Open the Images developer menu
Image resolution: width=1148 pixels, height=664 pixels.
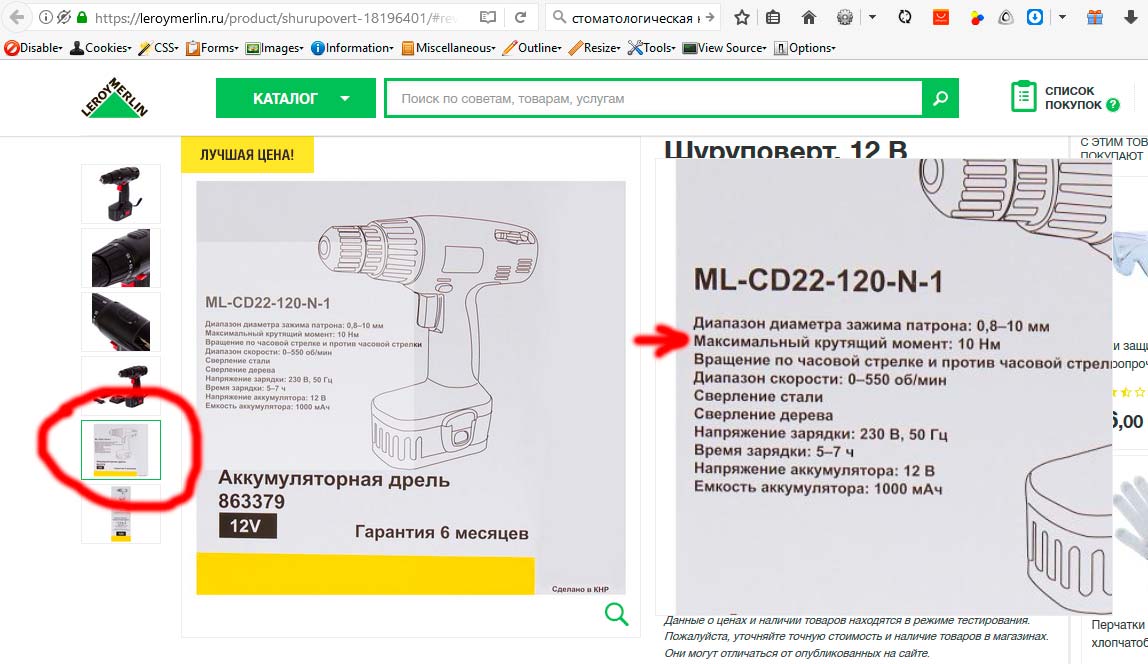(275, 48)
